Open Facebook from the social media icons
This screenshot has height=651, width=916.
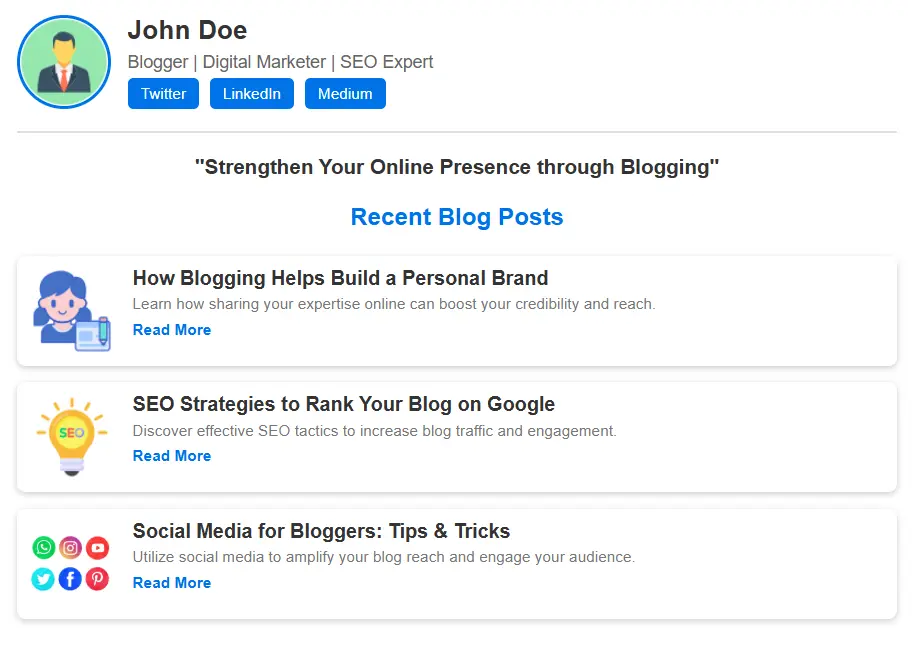pyautogui.click(x=70, y=579)
